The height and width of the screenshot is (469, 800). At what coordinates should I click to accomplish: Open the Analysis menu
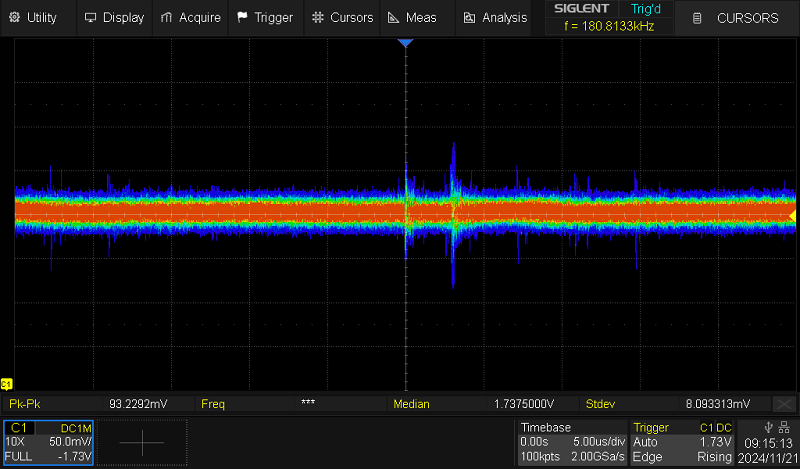click(x=495, y=17)
